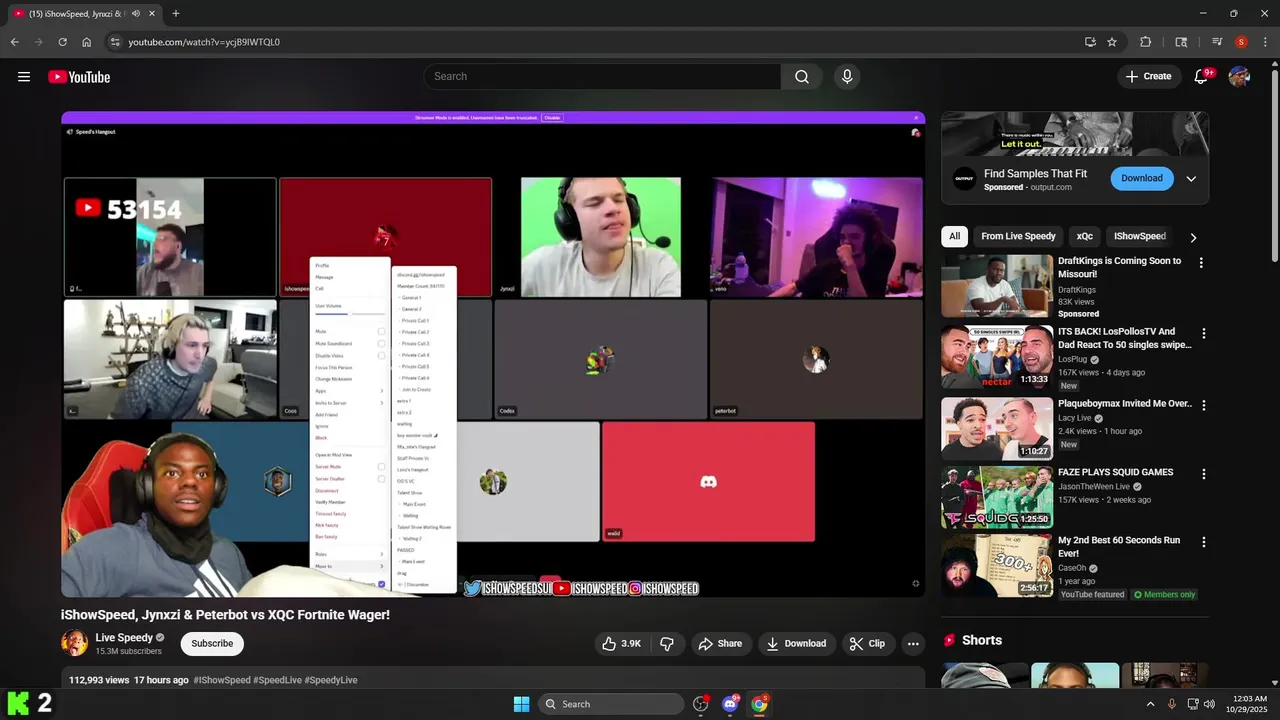The width and height of the screenshot is (1280, 720).
Task: Open a new browser tab
Action: pos(176,14)
